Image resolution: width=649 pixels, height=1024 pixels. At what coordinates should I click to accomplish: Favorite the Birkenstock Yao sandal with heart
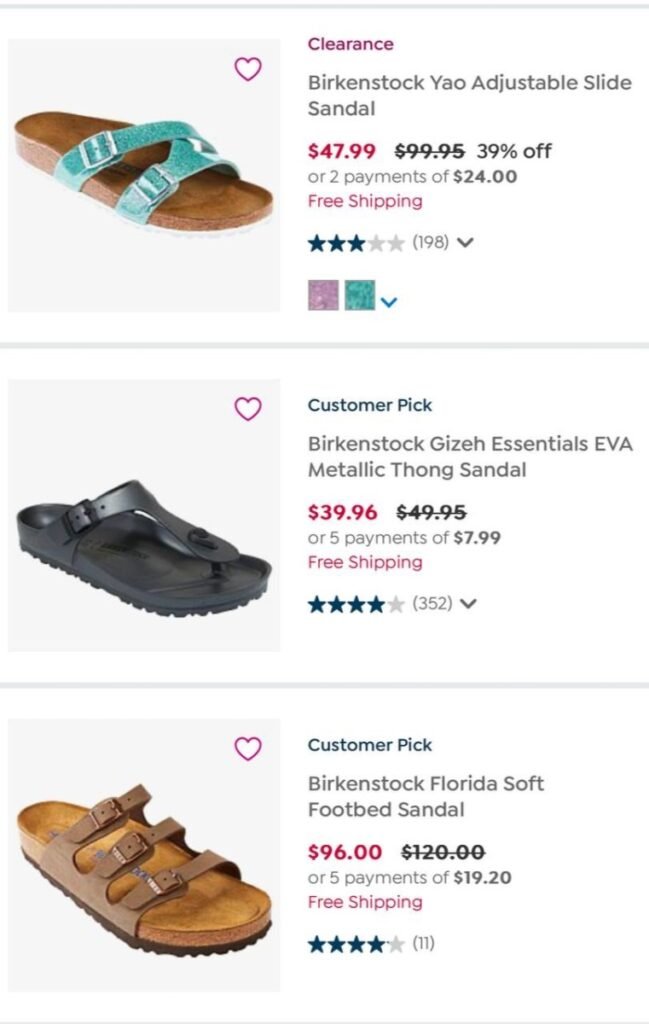[x=247, y=69]
